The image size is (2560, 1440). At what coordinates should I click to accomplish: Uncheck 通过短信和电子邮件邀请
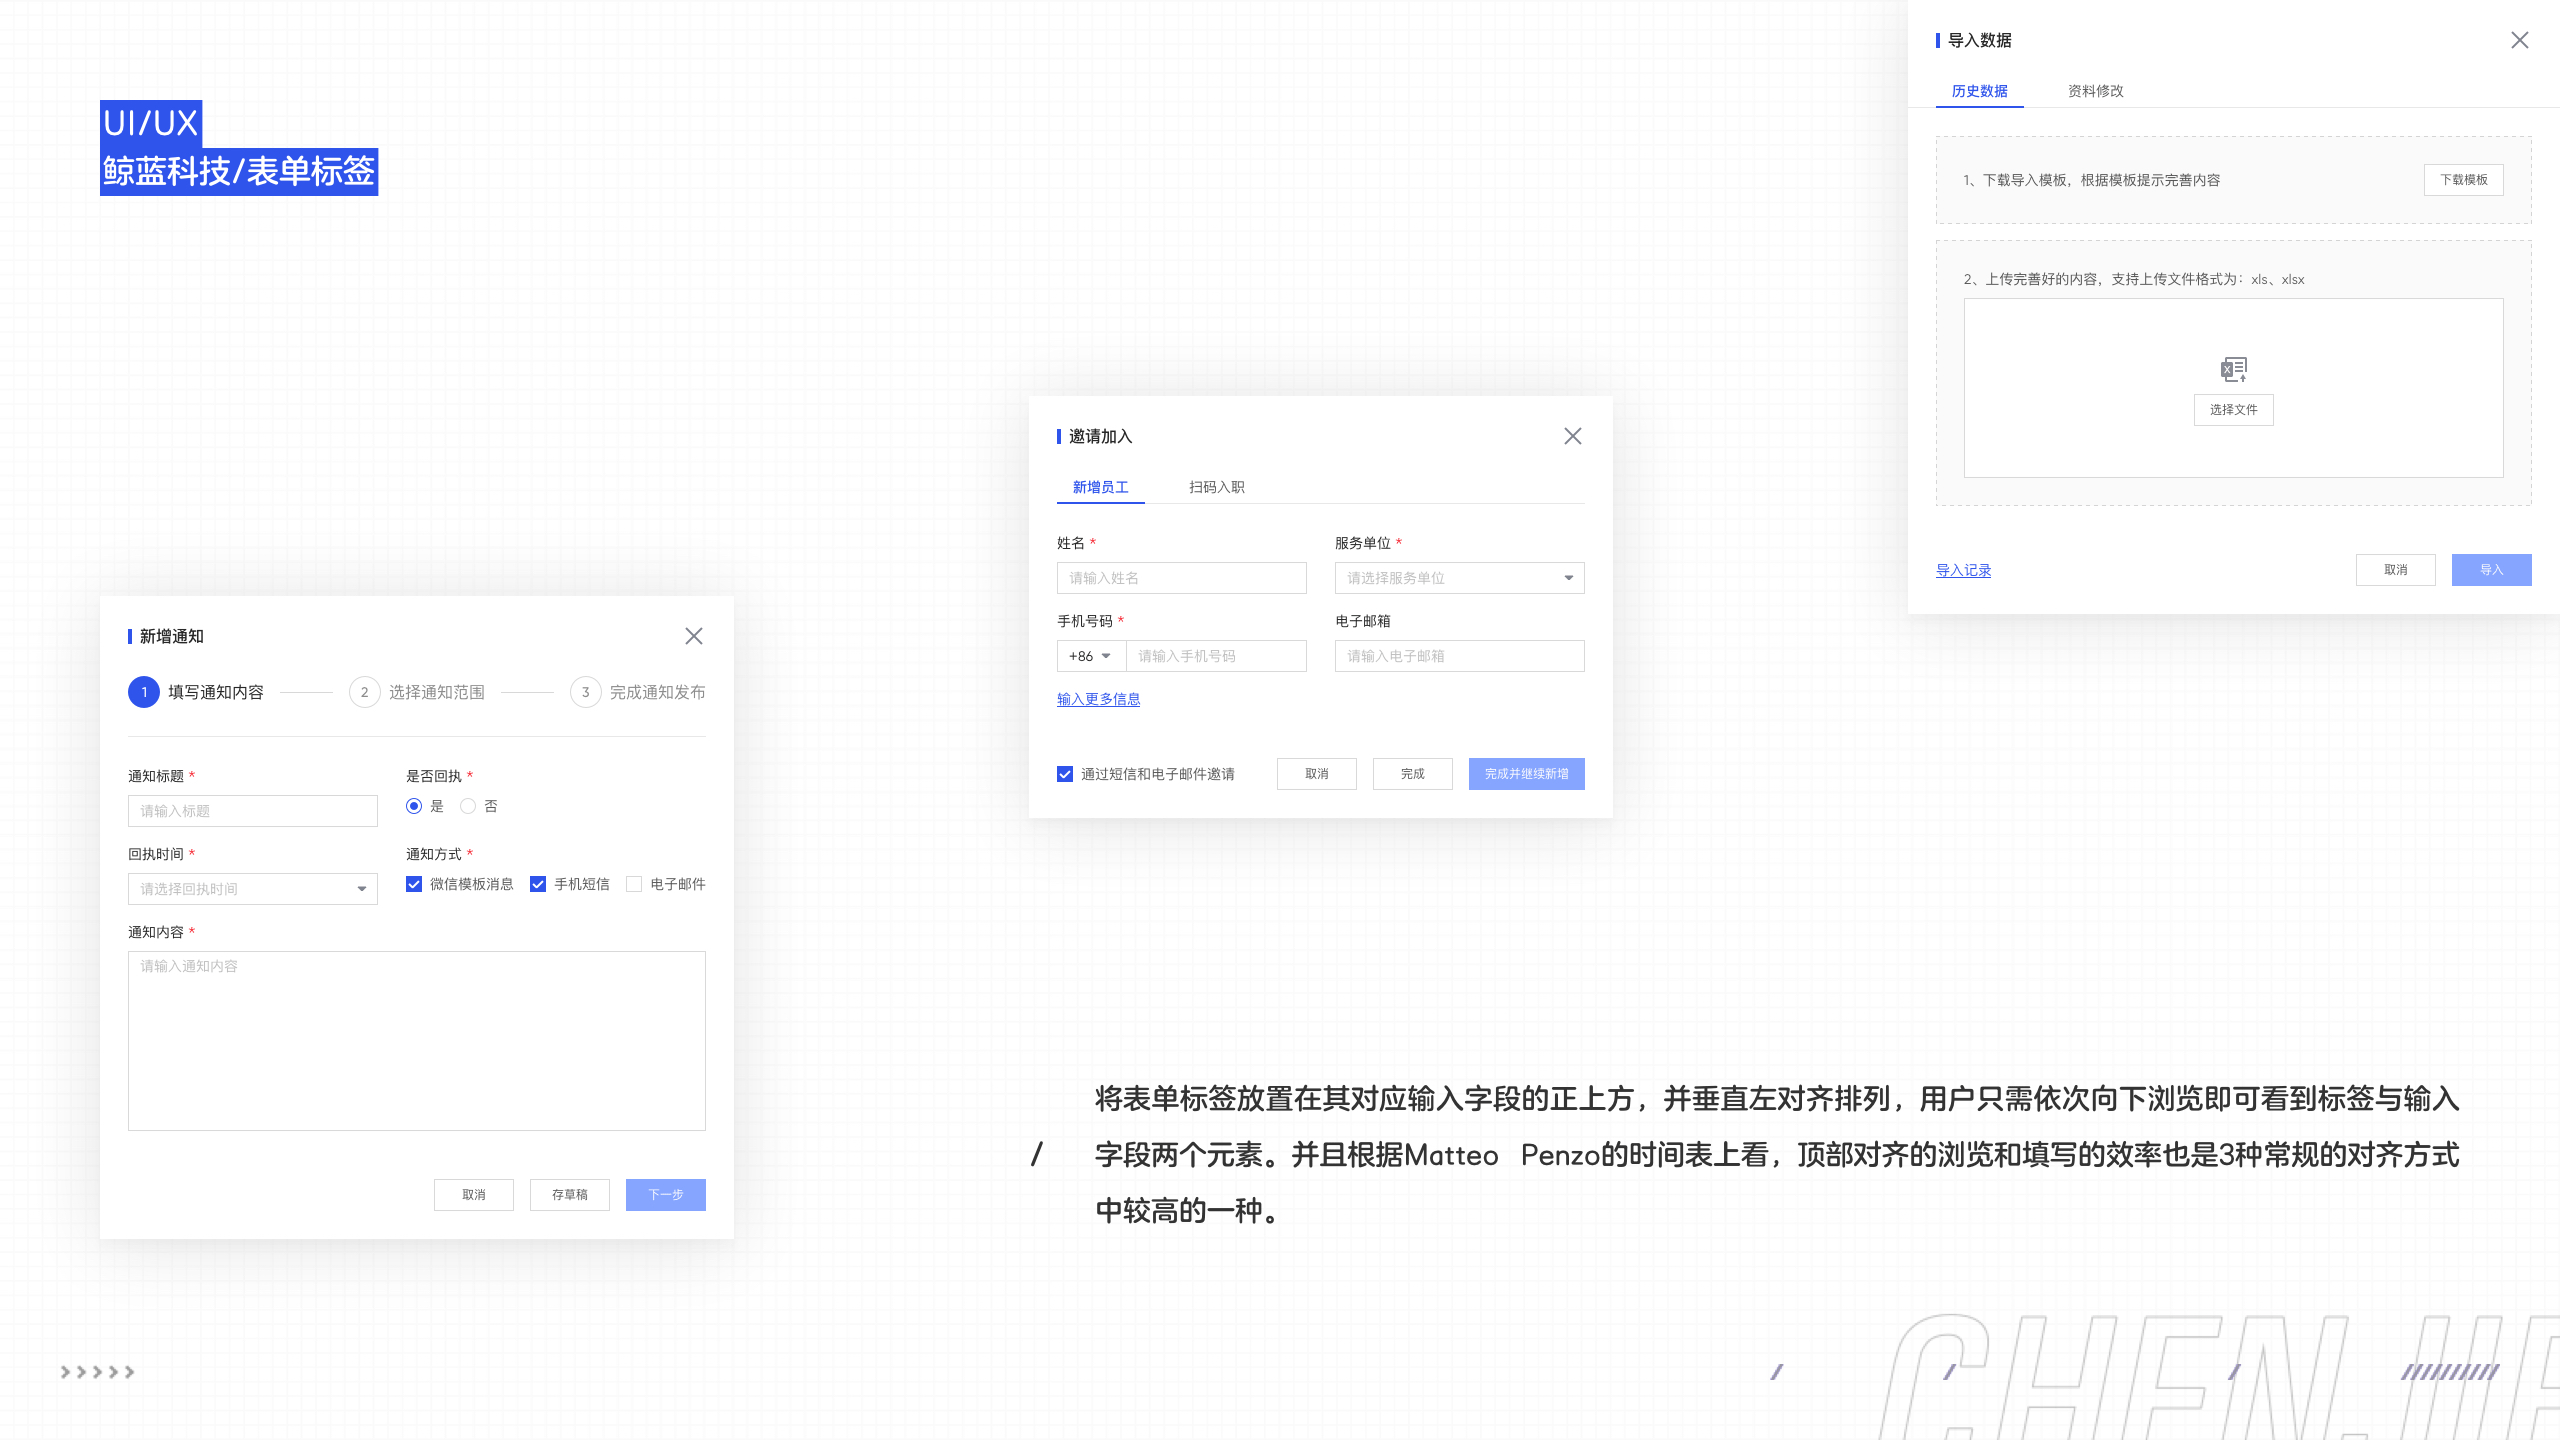click(x=1064, y=773)
